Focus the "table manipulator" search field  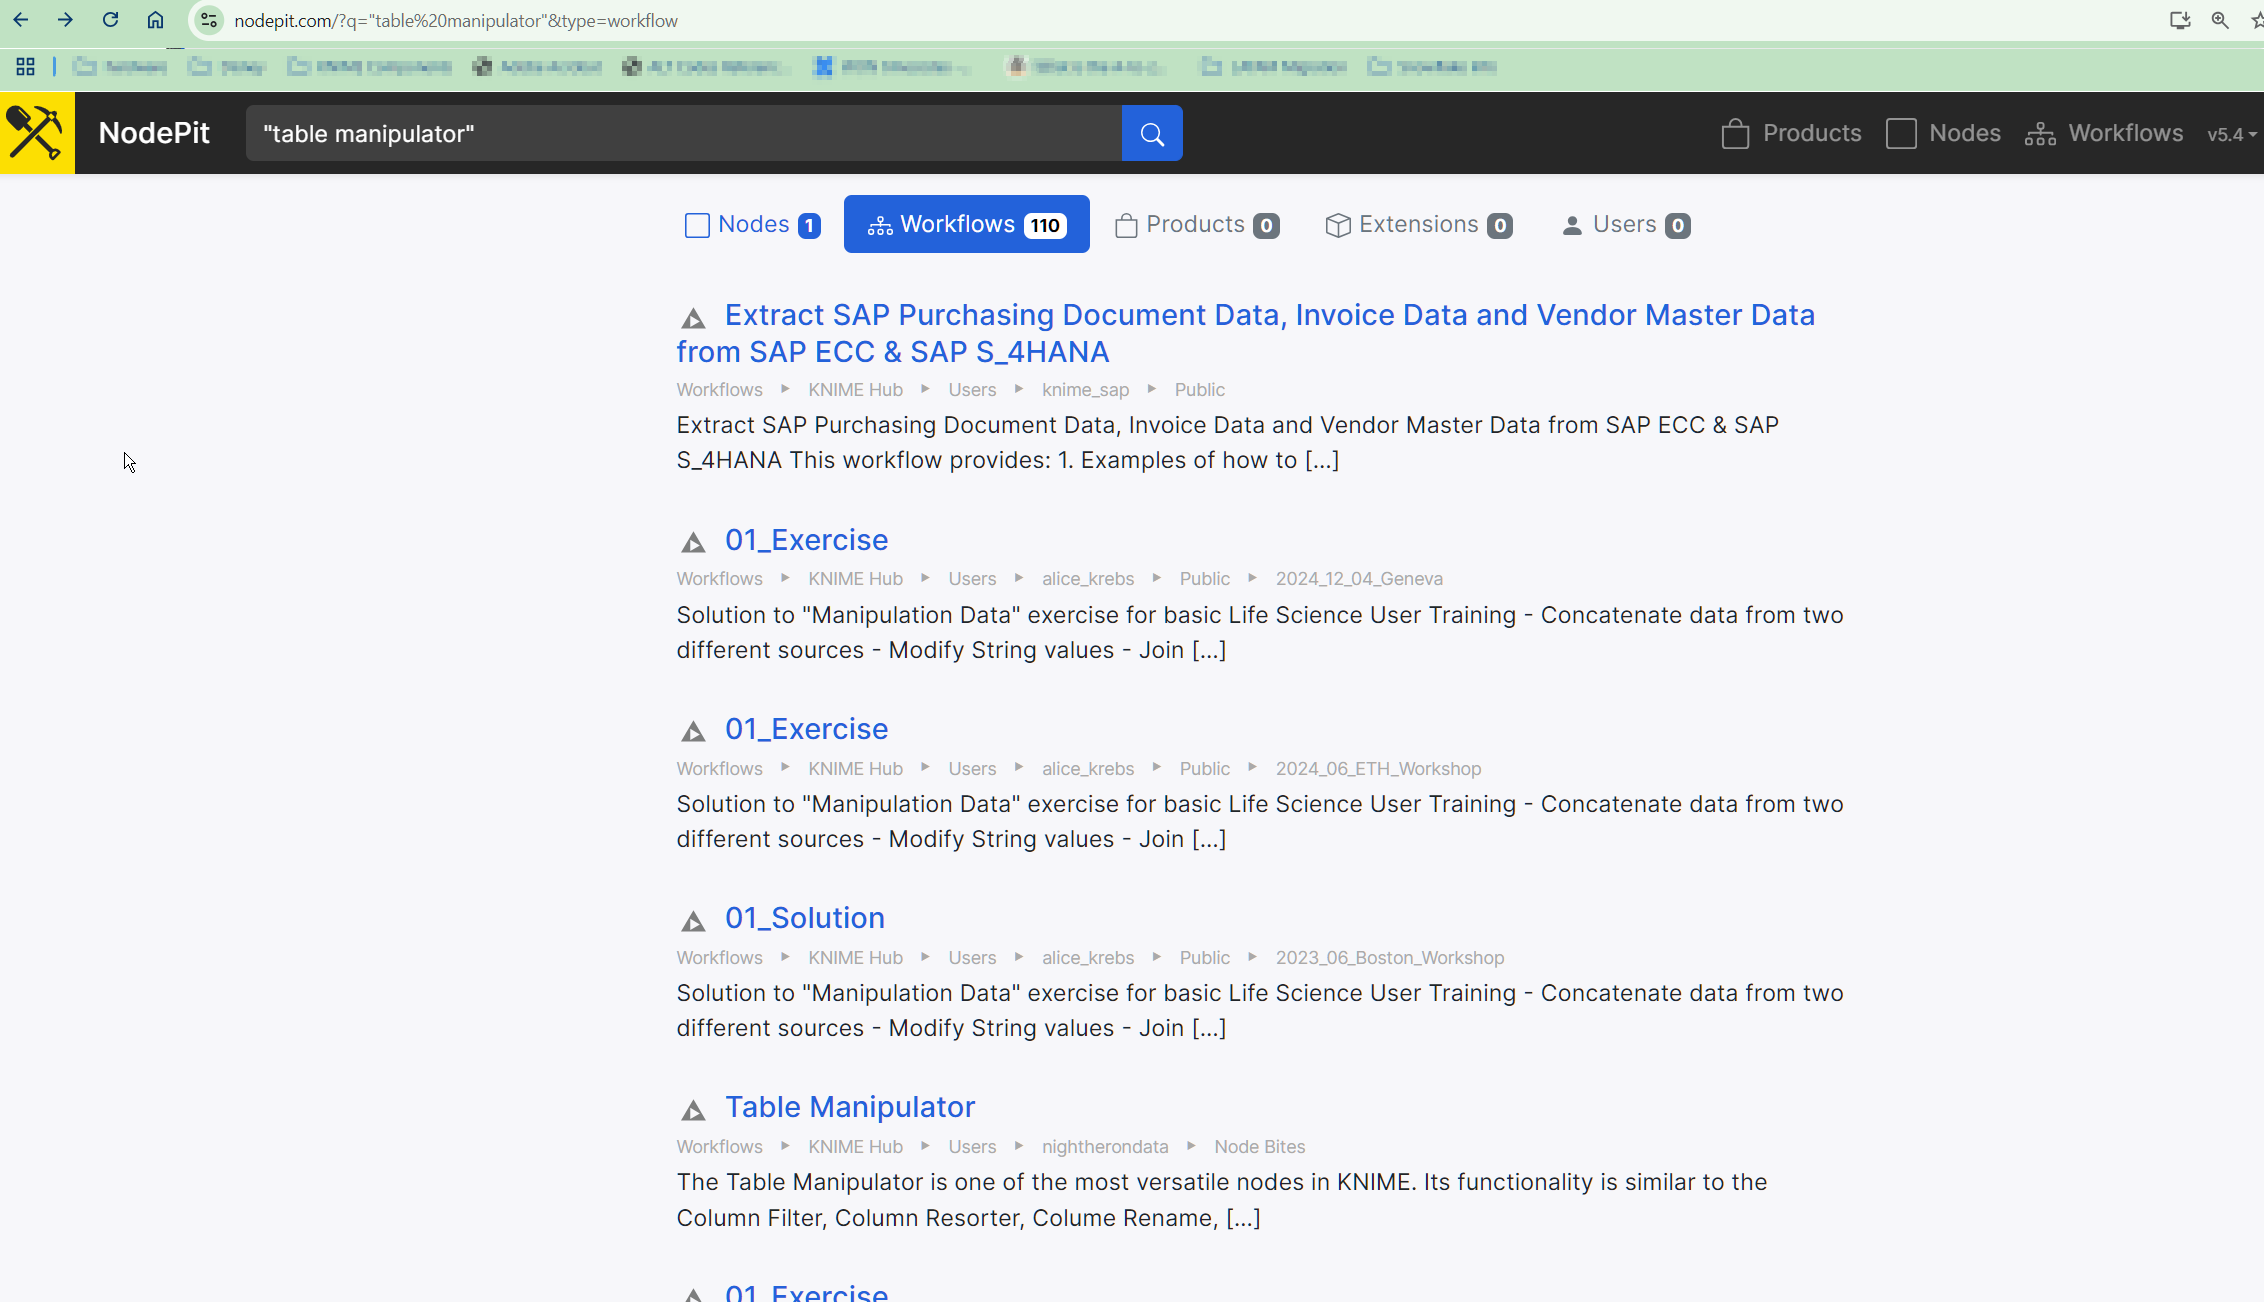pos(683,133)
